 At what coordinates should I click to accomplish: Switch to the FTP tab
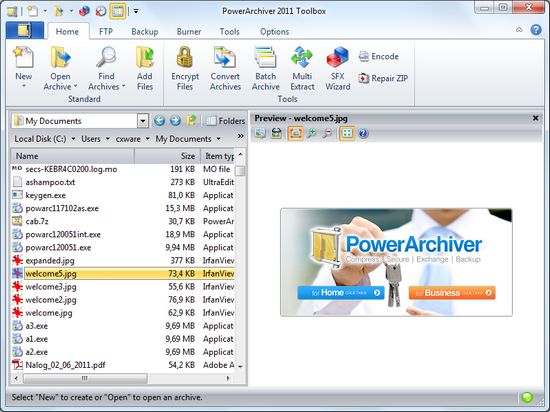point(106,32)
